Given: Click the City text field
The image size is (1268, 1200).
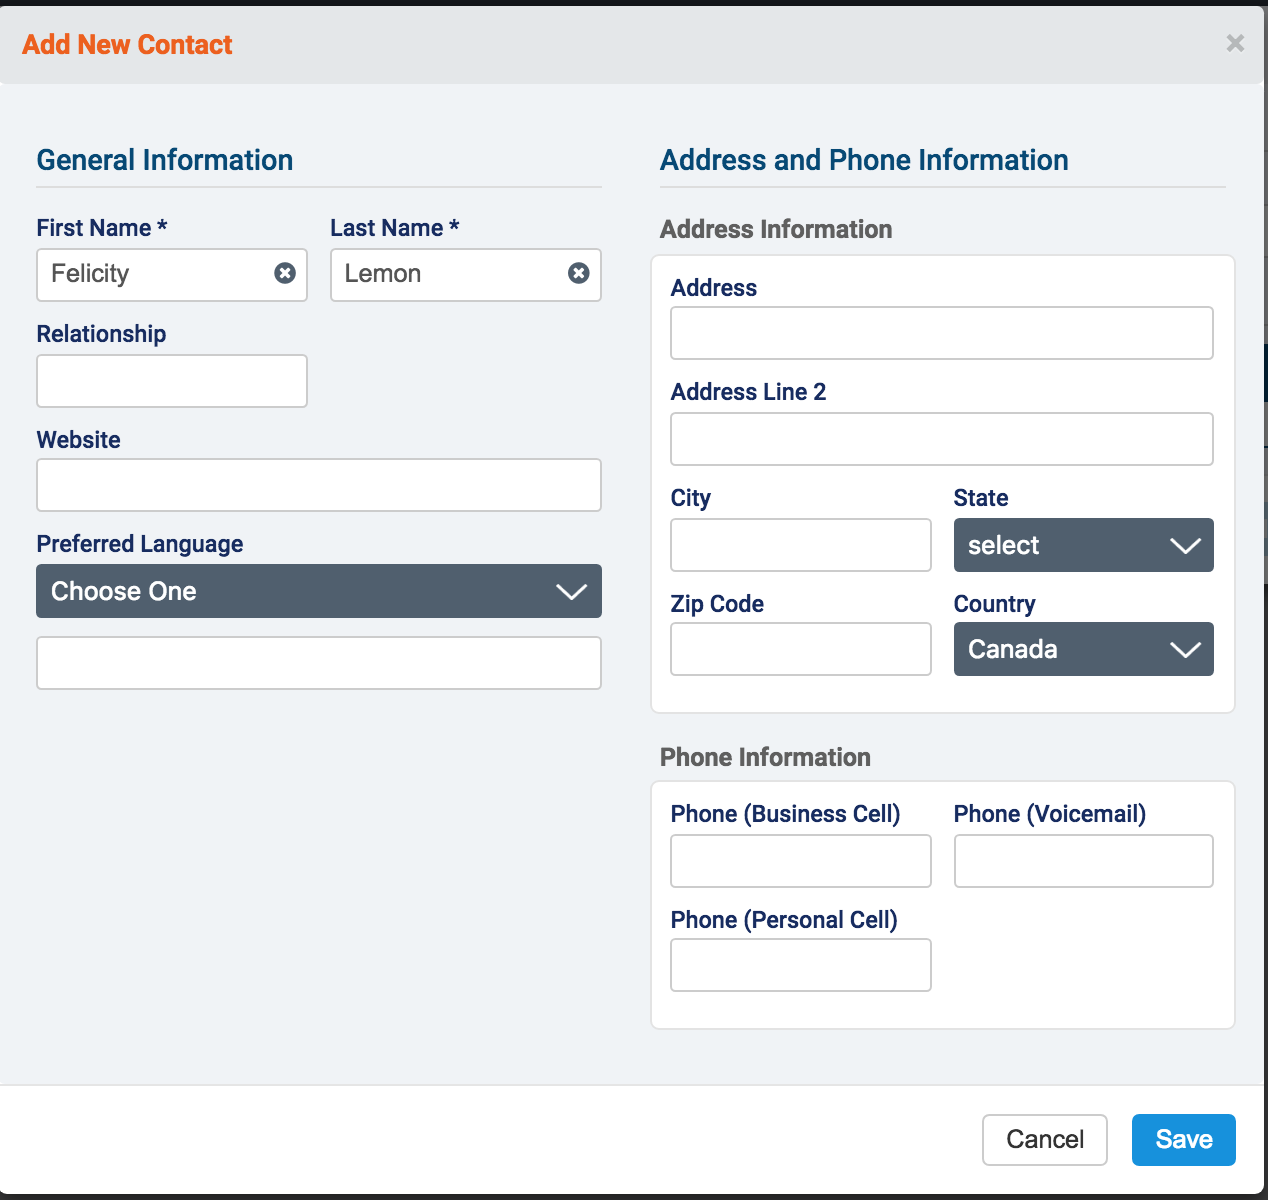Looking at the screenshot, I should [x=800, y=545].
